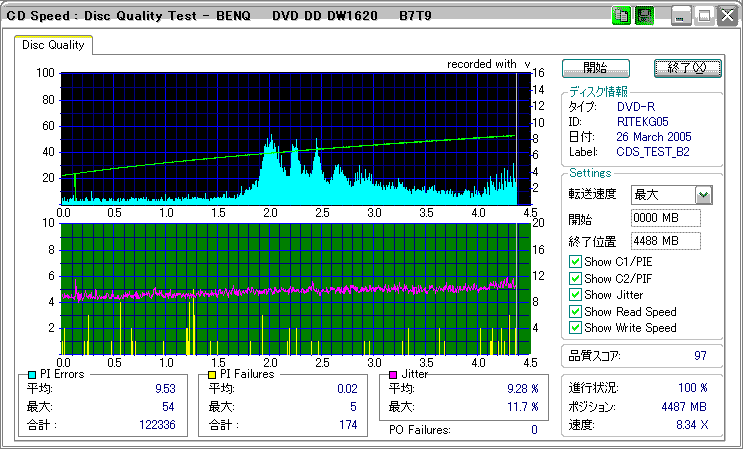The width and height of the screenshot is (743, 449).
Task: Click the 開始 start button
Action: [x=596, y=68]
